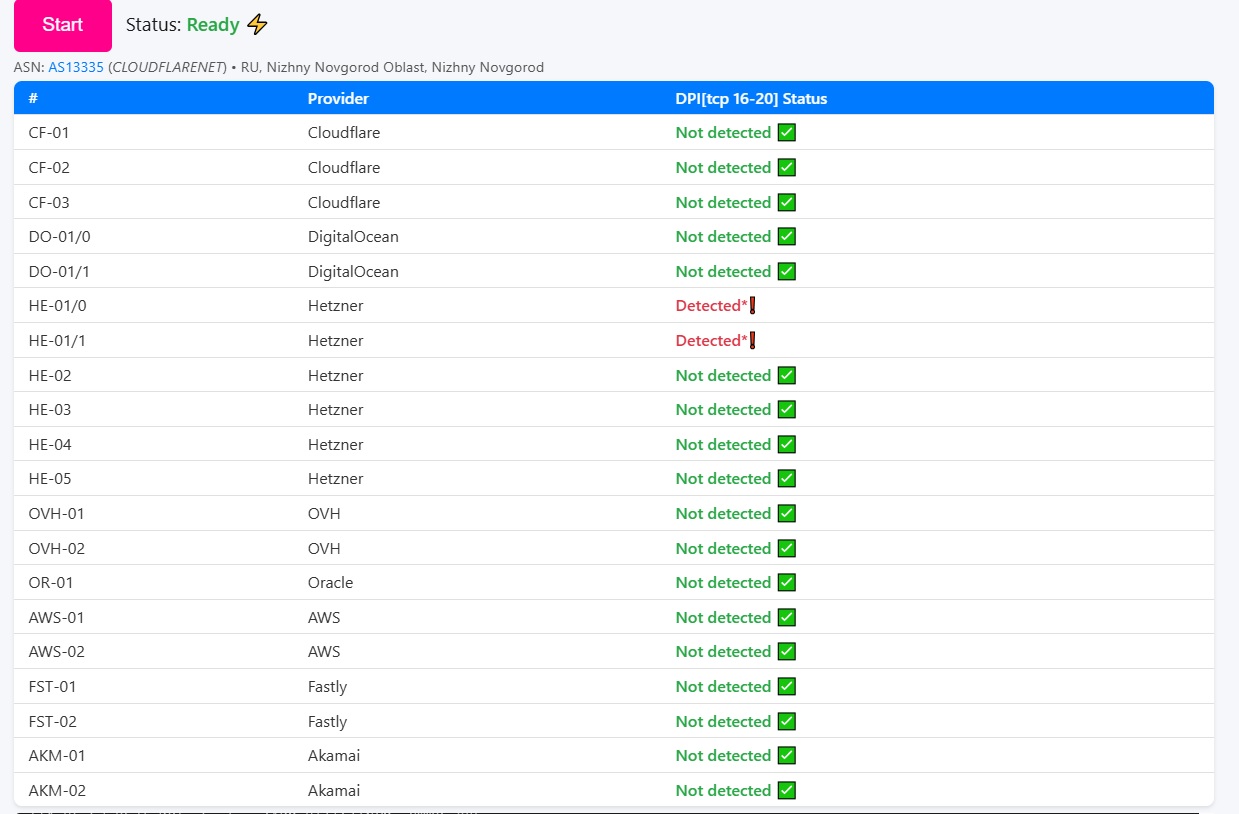Click the red exclamation icon in the HE-01/1 row
Image resolution: width=1239 pixels, height=814 pixels.
752,340
